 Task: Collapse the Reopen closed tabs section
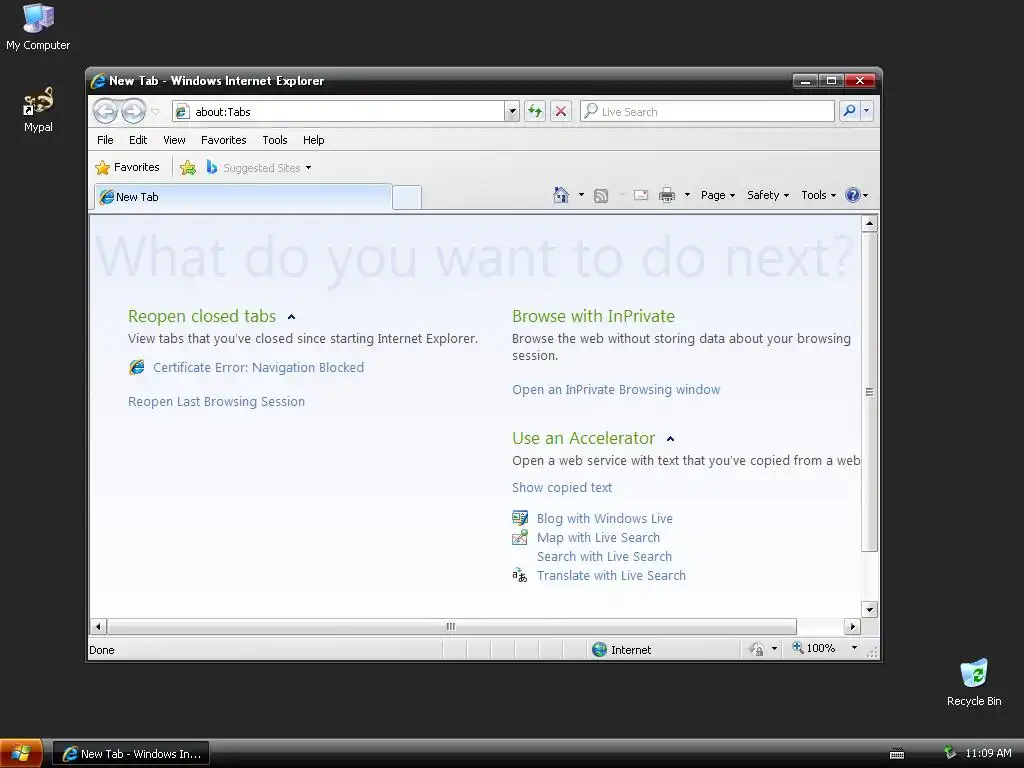[291, 317]
